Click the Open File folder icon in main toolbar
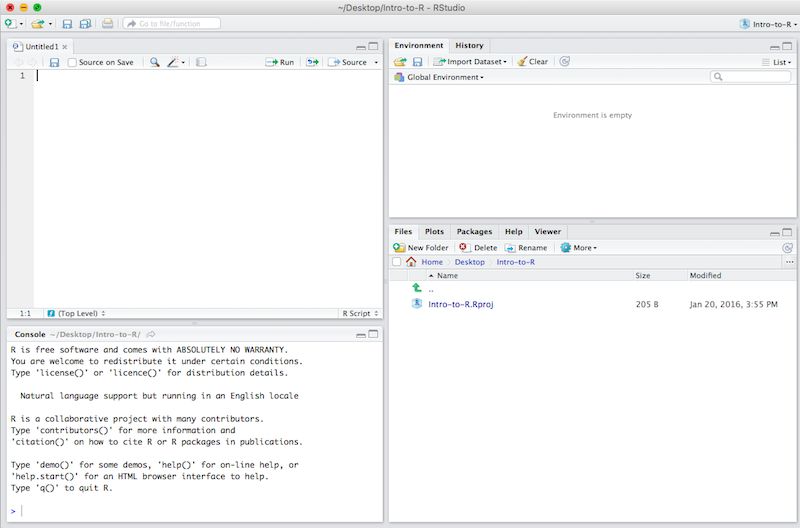The width and height of the screenshot is (800, 528). pyautogui.click(x=37, y=23)
